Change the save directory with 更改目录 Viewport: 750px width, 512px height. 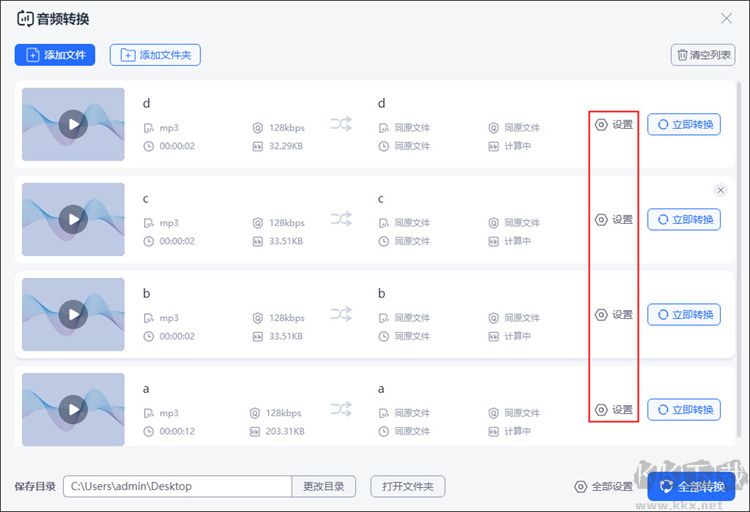point(324,487)
